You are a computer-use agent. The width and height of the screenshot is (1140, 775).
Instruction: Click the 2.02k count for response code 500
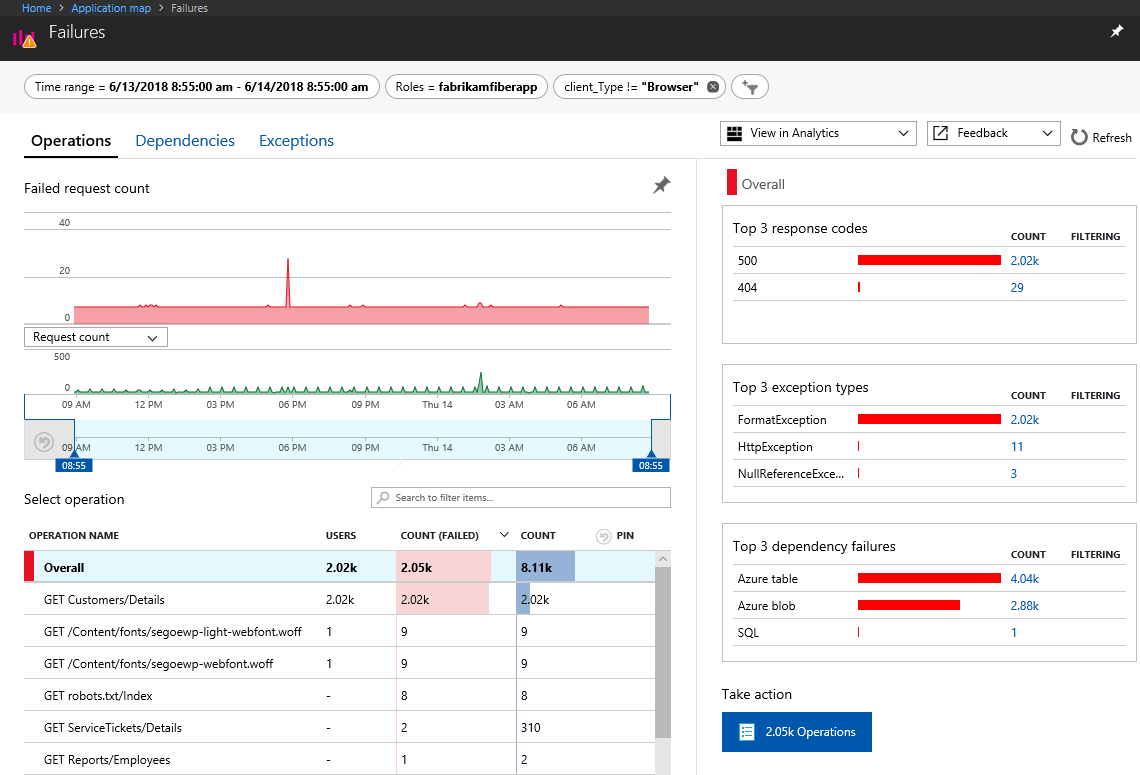1024,260
